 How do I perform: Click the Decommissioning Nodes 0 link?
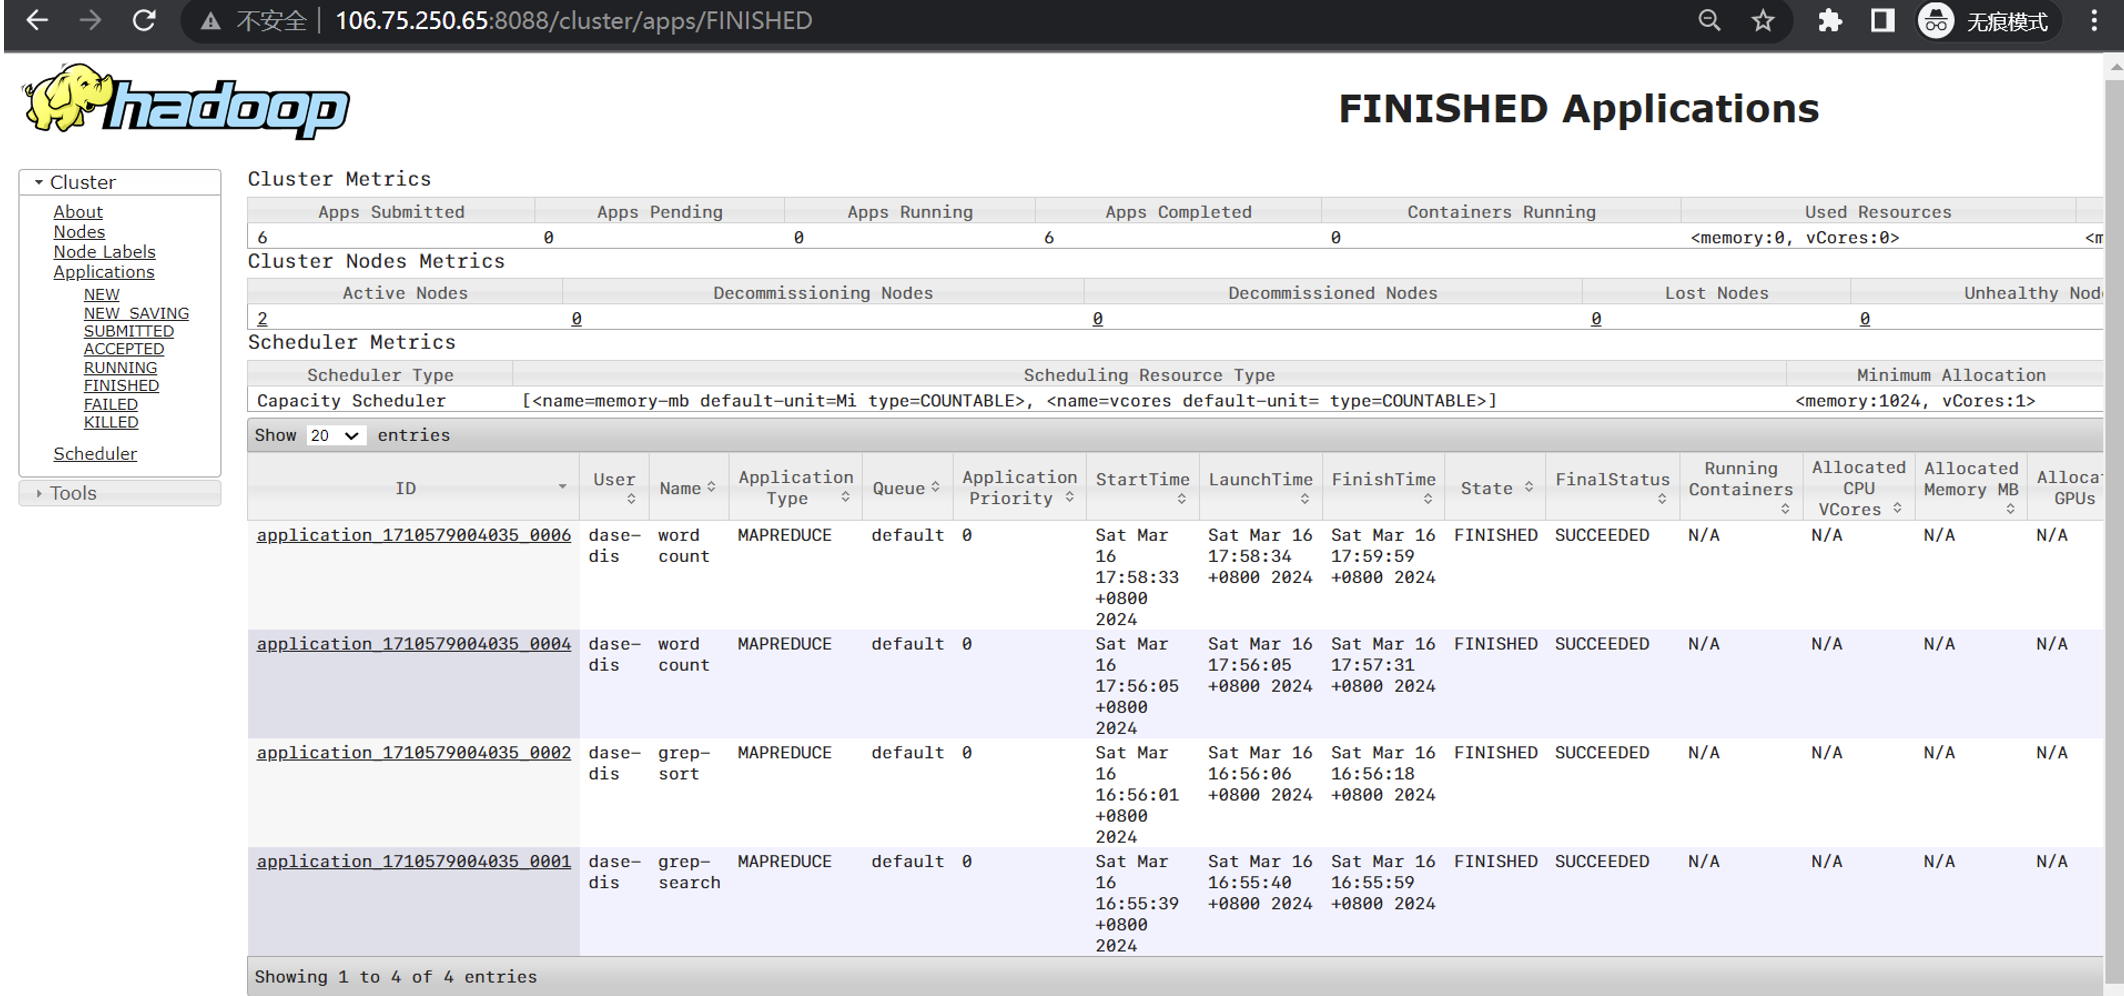[576, 318]
